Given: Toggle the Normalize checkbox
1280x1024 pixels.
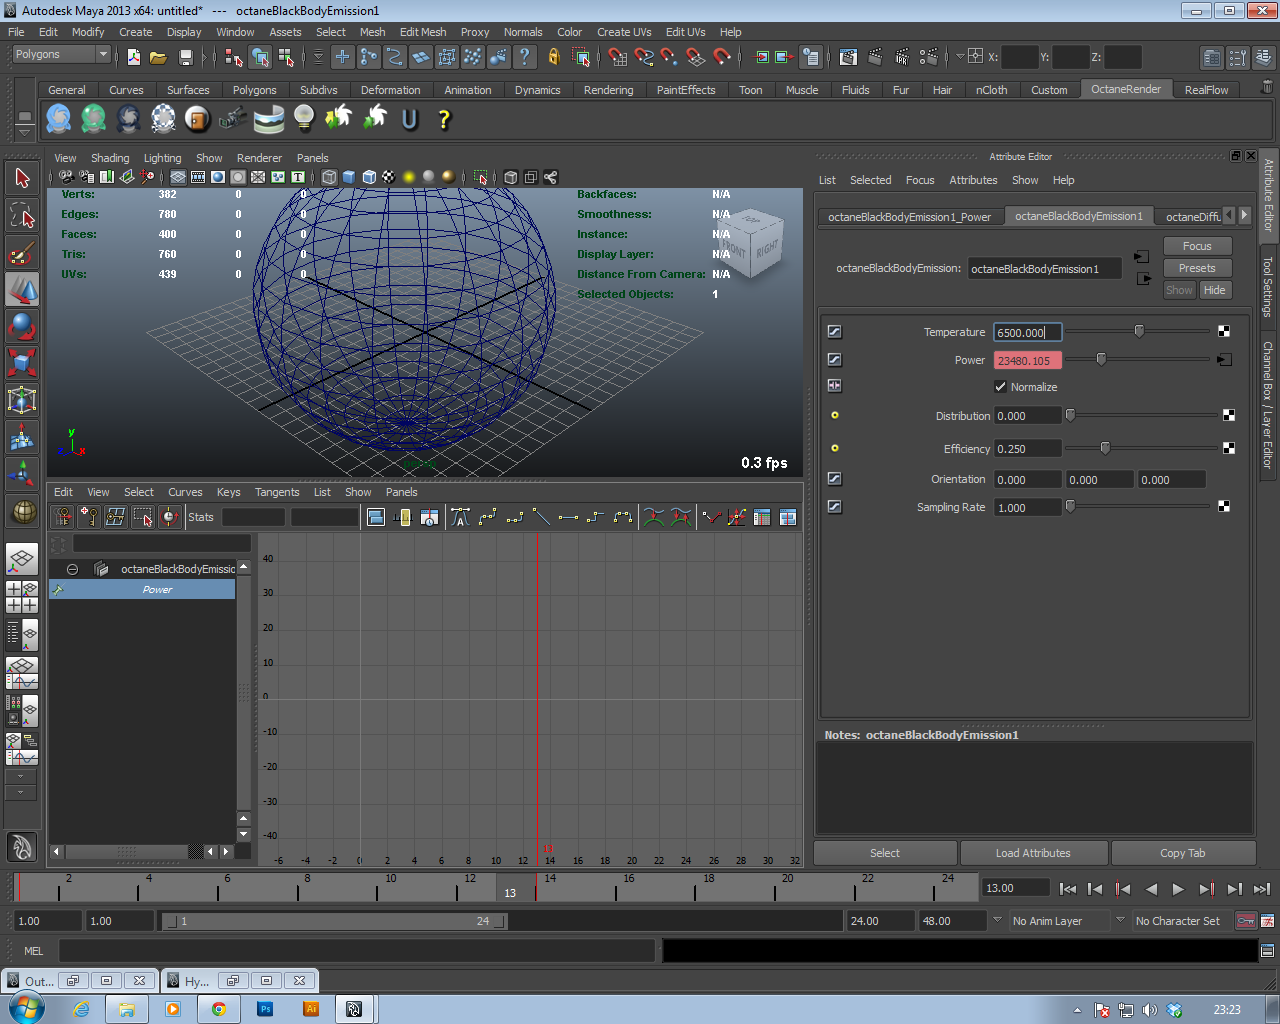Looking at the screenshot, I should (1000, 387).
